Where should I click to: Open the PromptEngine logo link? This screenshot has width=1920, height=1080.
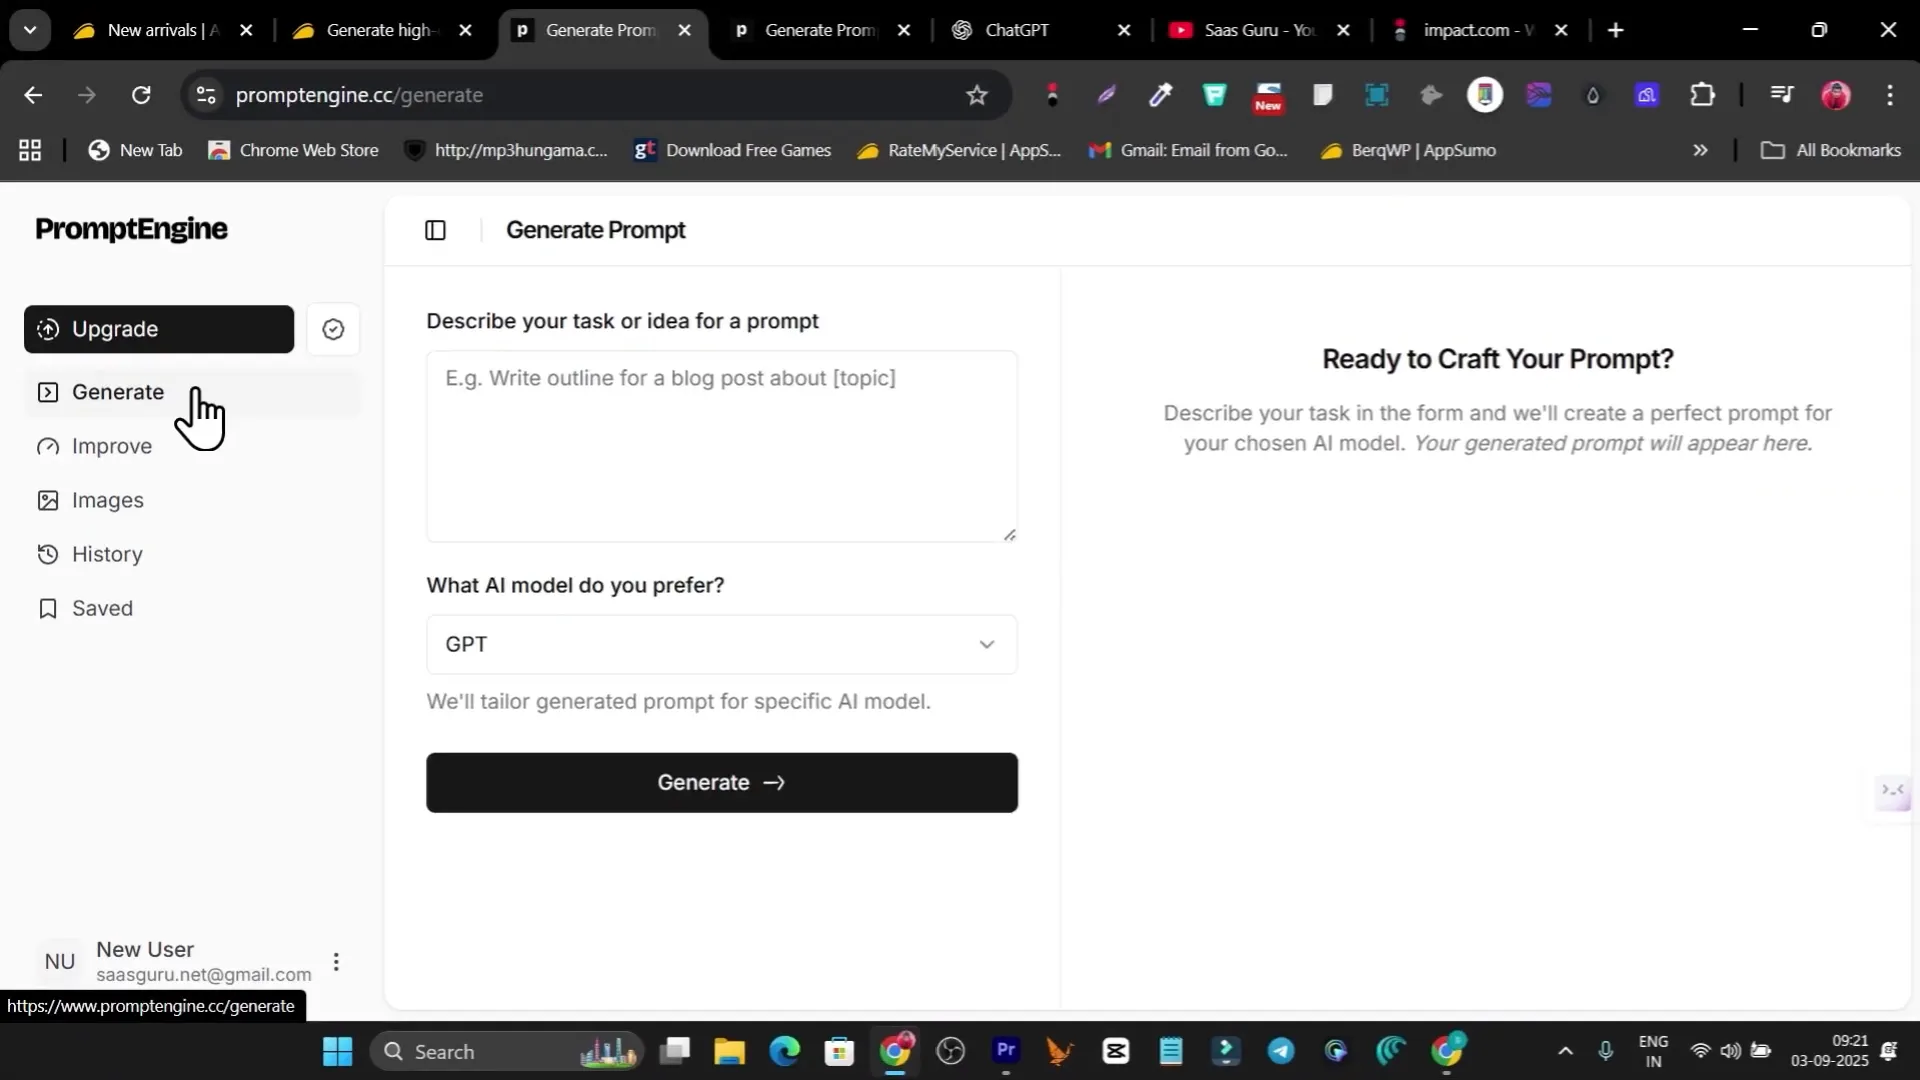131,229
